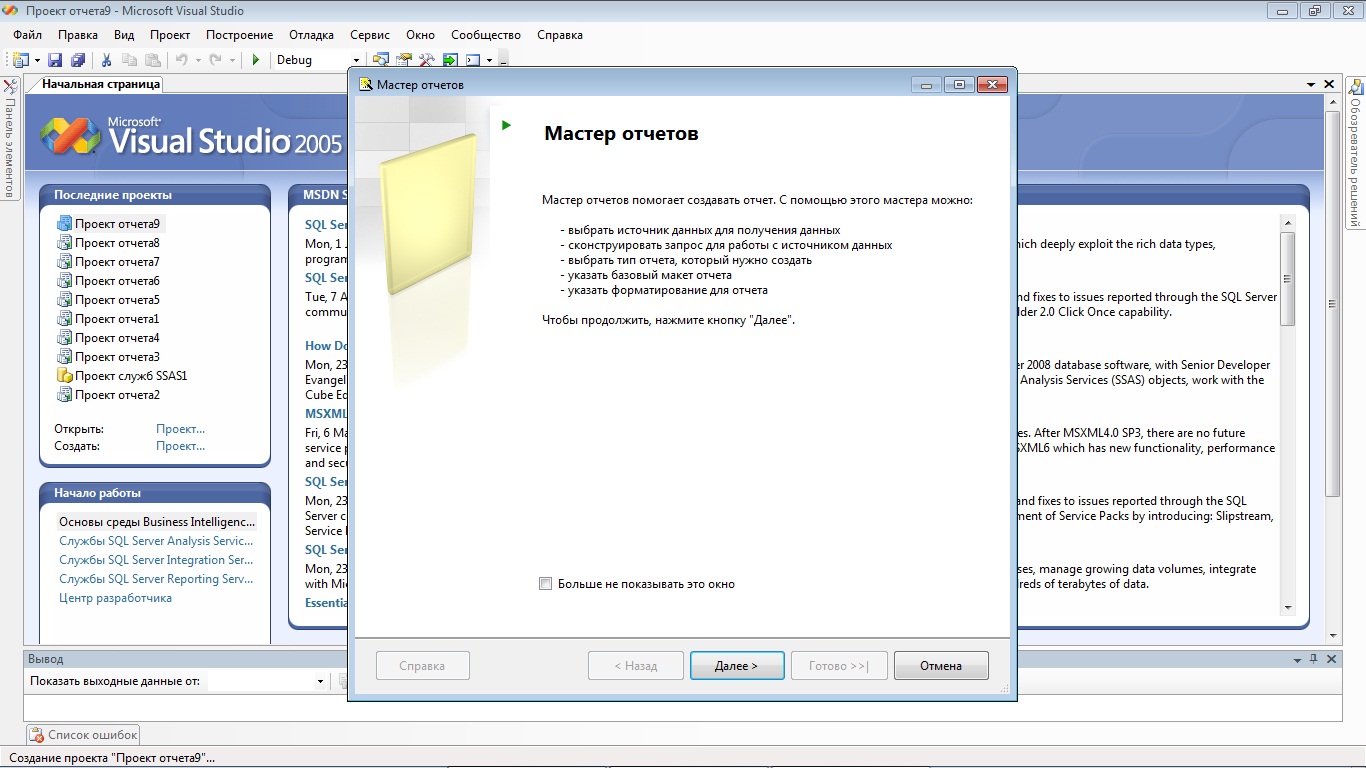Switch to Список ошибок tab
This screenshot has width=1366, height=768.
83,735
